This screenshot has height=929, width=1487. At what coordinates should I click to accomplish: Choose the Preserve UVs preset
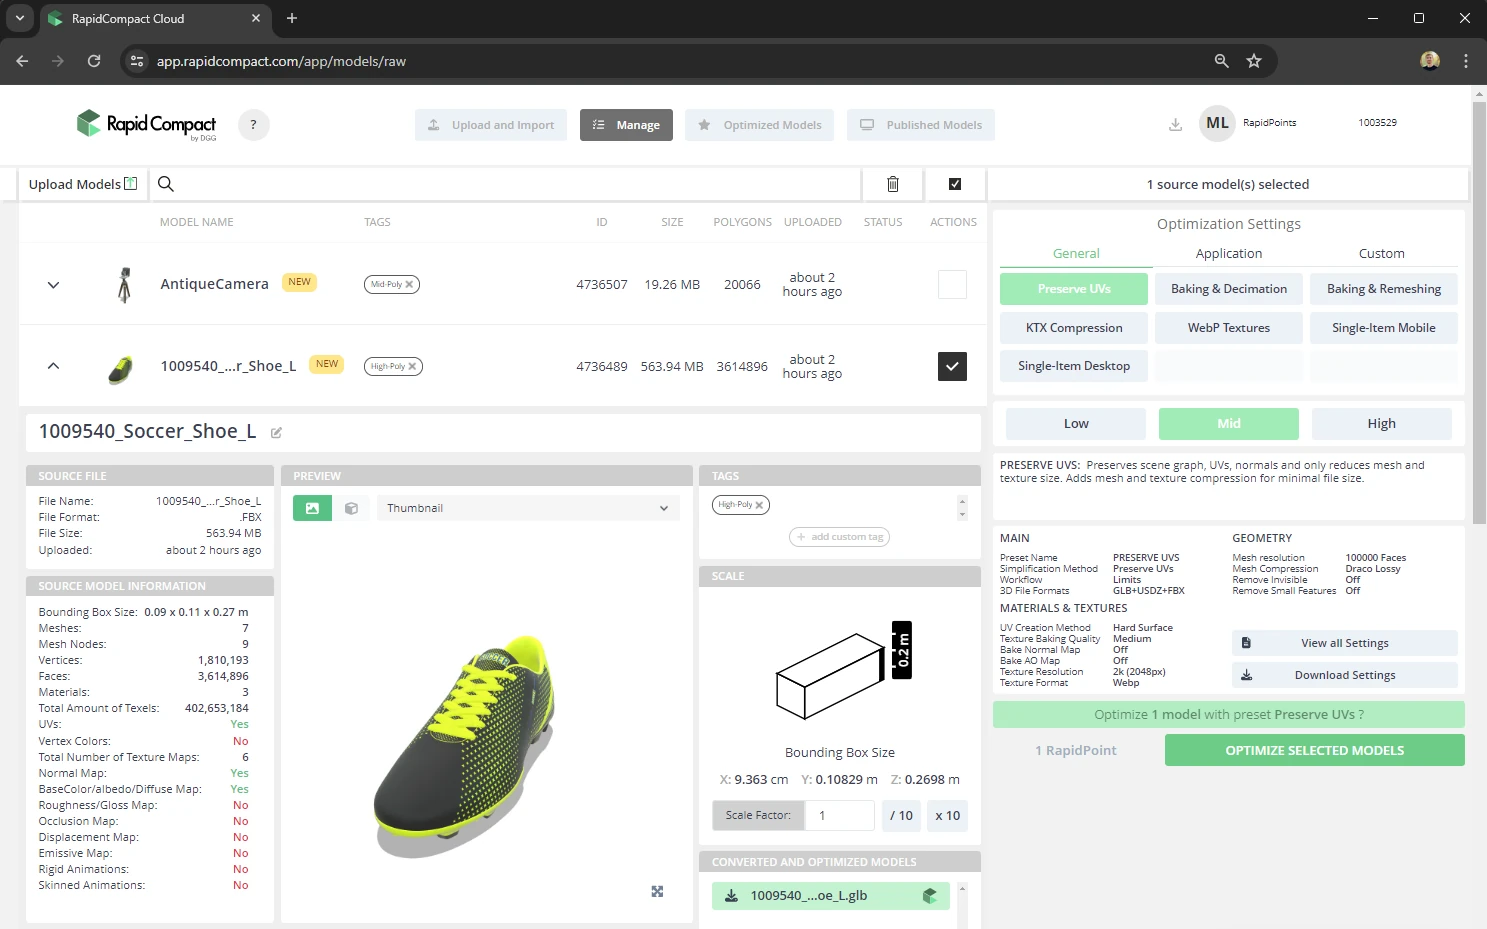(1074, 289)
